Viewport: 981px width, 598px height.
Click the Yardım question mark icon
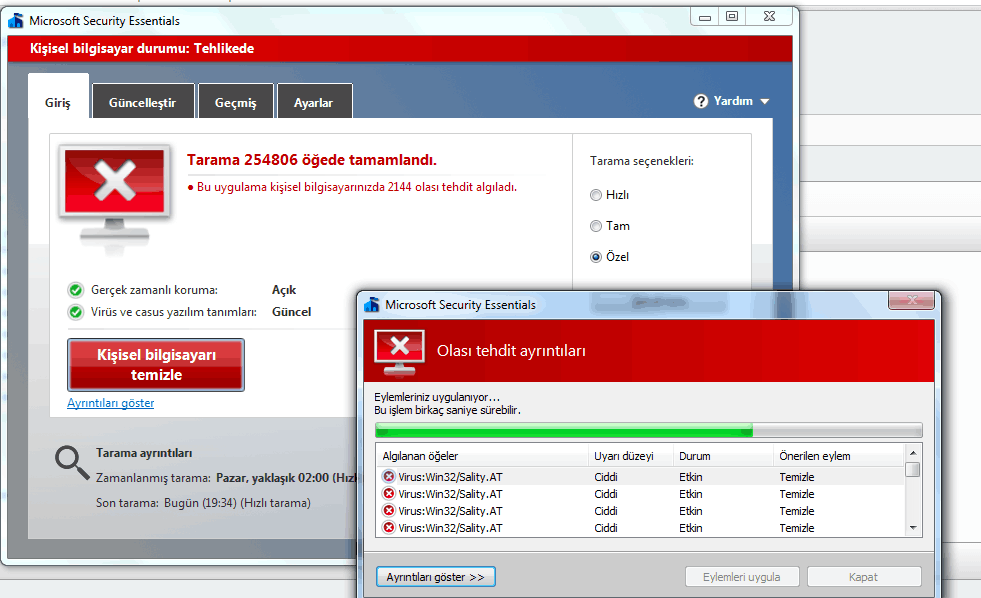(x=701, y=101)
